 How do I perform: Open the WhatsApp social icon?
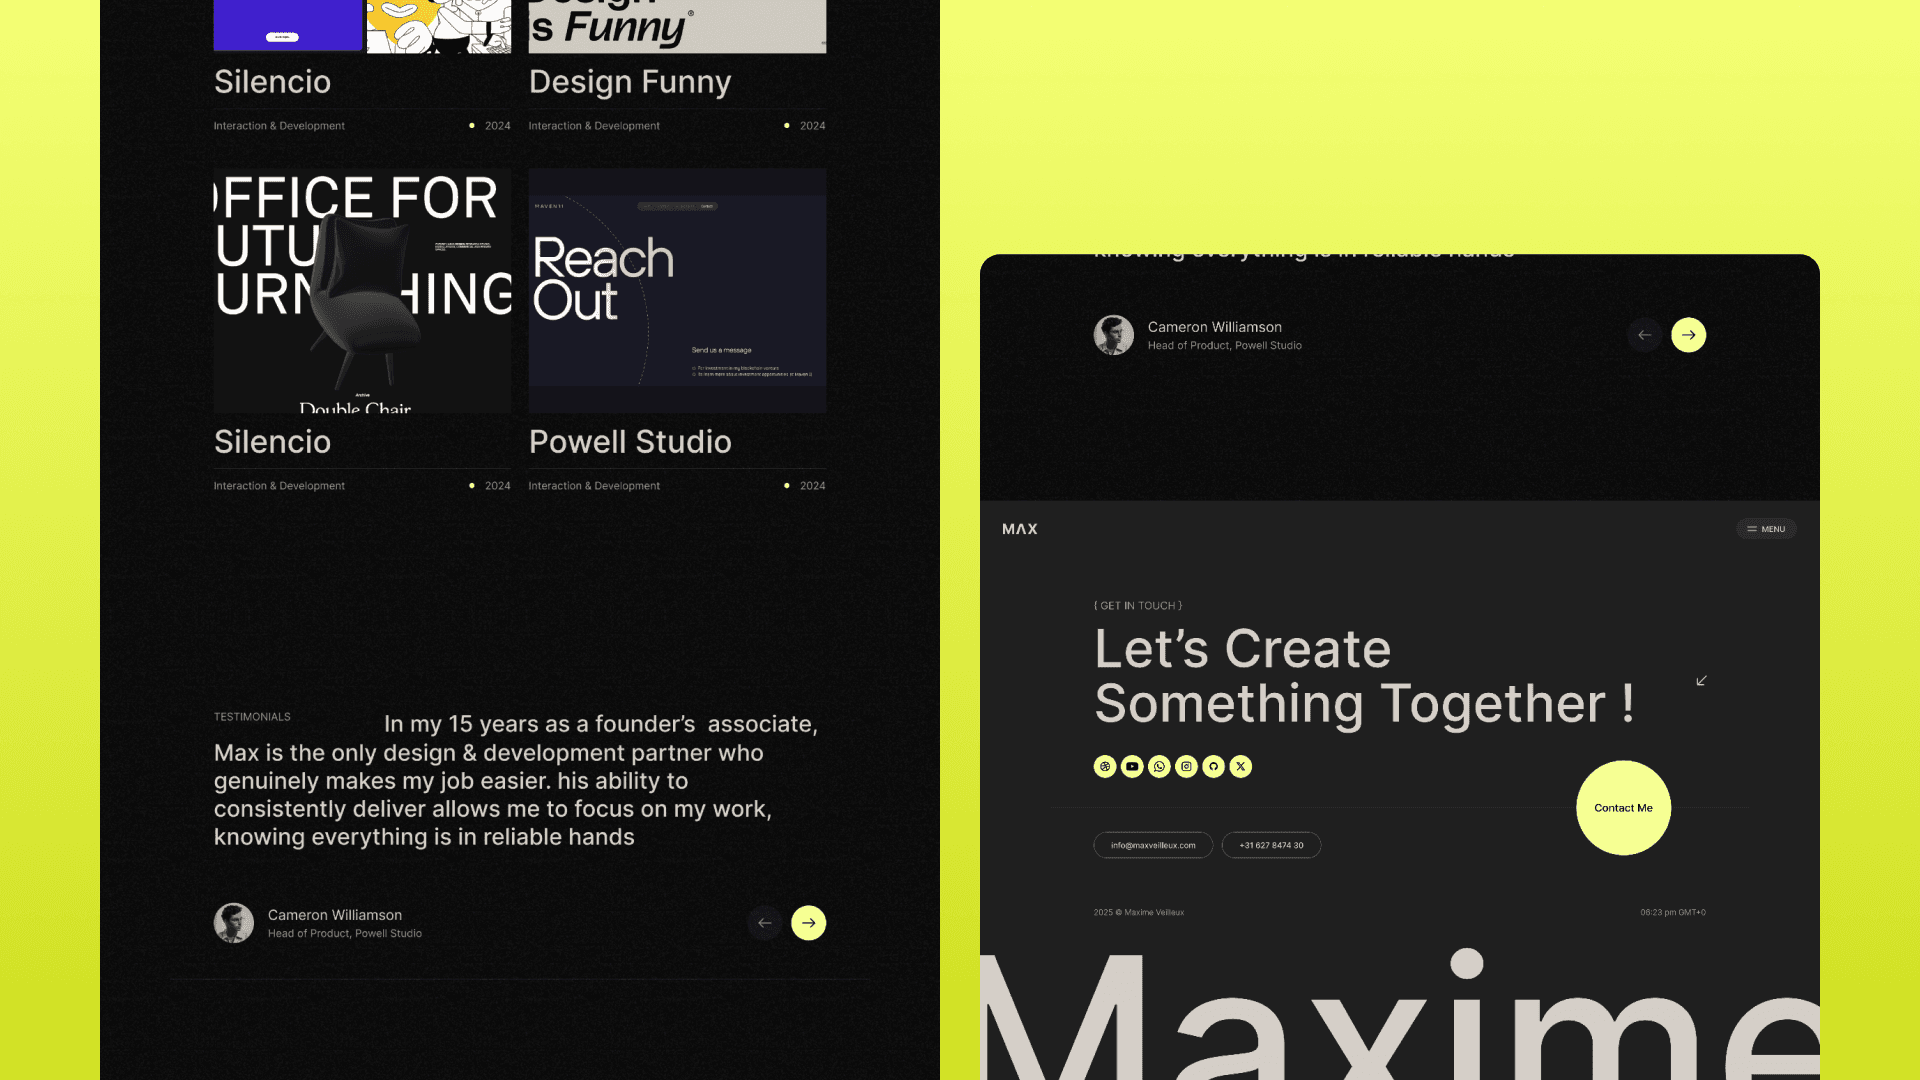(1159, 767)
